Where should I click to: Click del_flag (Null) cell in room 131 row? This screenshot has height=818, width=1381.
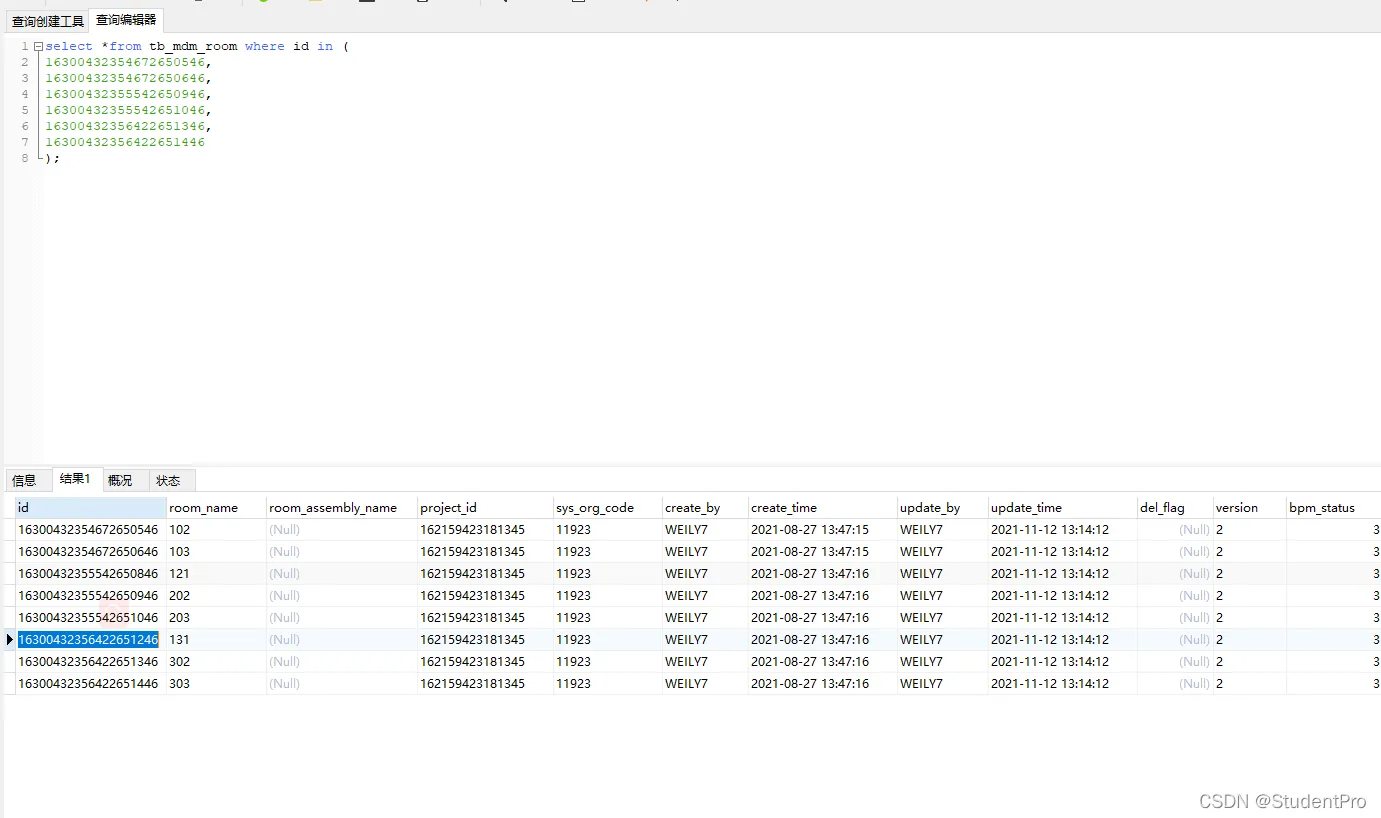(x=1175, y=640)
